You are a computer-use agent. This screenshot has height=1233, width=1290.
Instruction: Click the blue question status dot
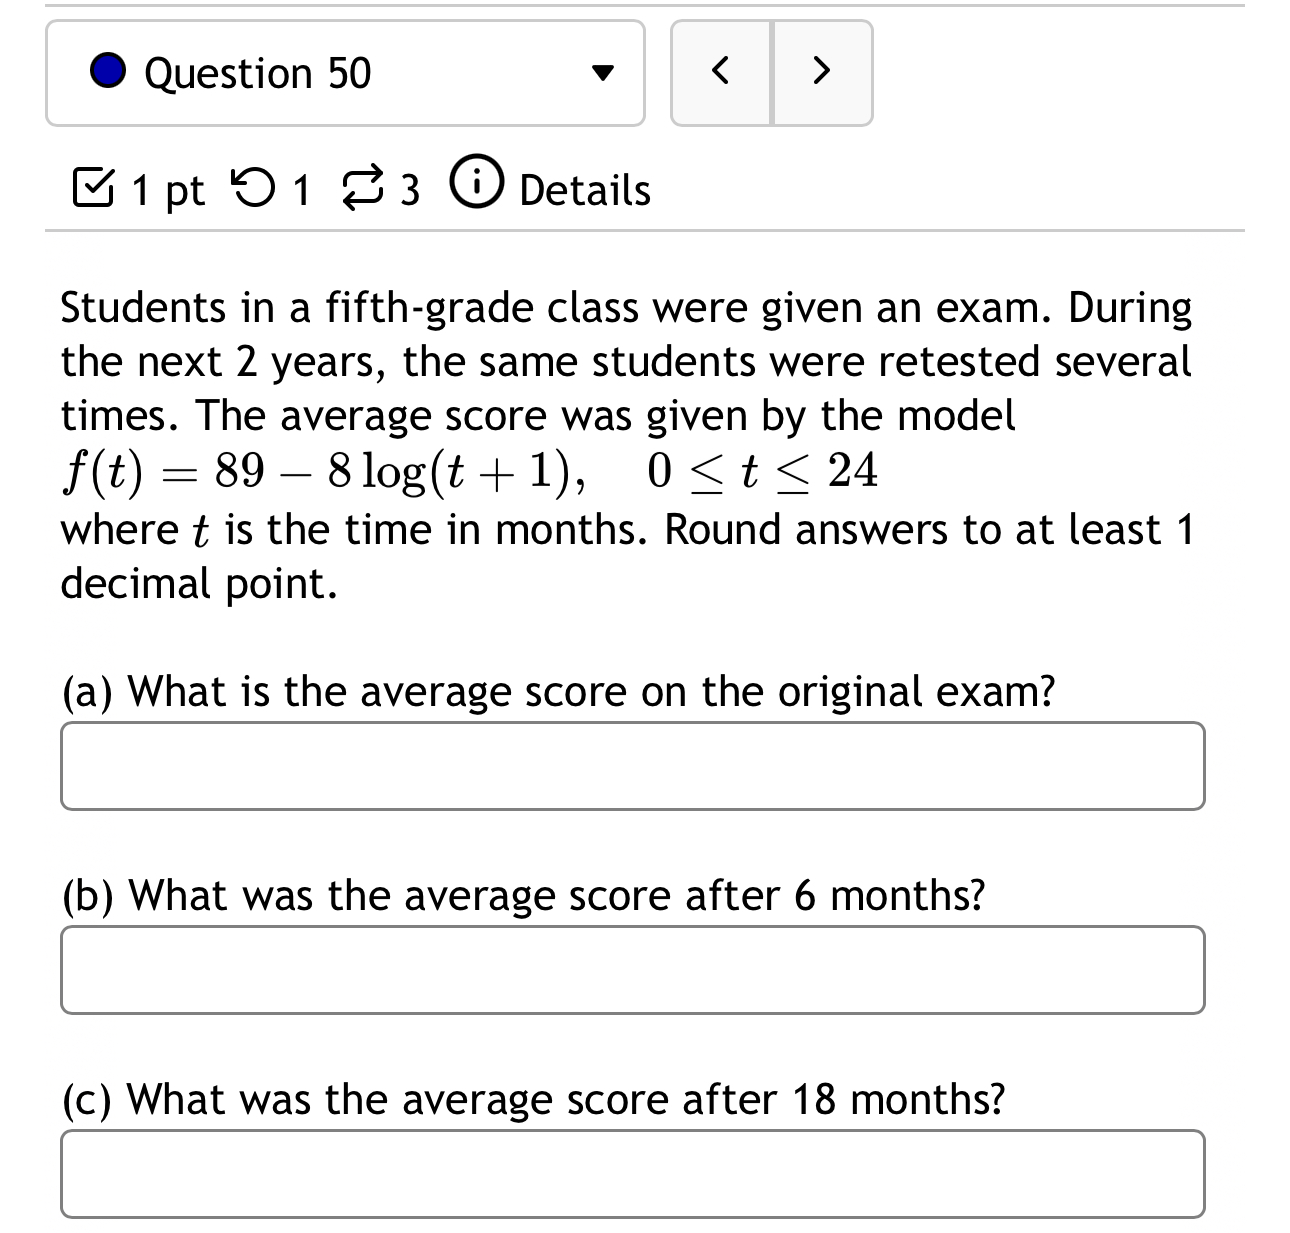point(105,71)
